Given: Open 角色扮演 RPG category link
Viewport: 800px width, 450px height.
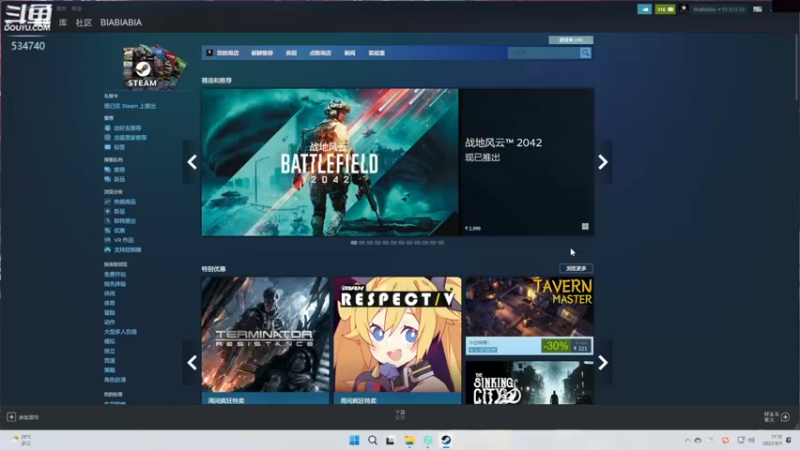Looking at the screenshot, I should coord(115,380).
